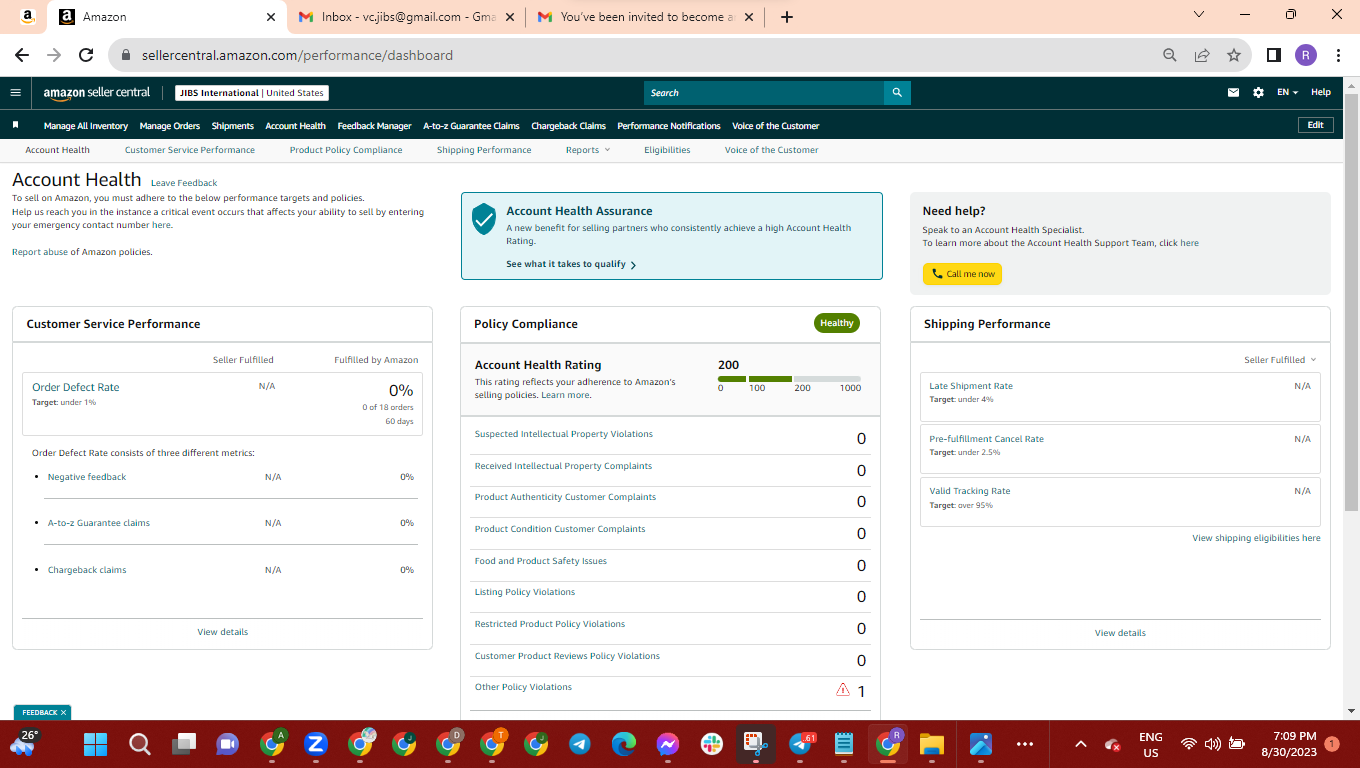The height and width of the screenshot is (768, 1360).
Task: Open the Chrome three-dot menu
Action: [x=1338, y=56]
